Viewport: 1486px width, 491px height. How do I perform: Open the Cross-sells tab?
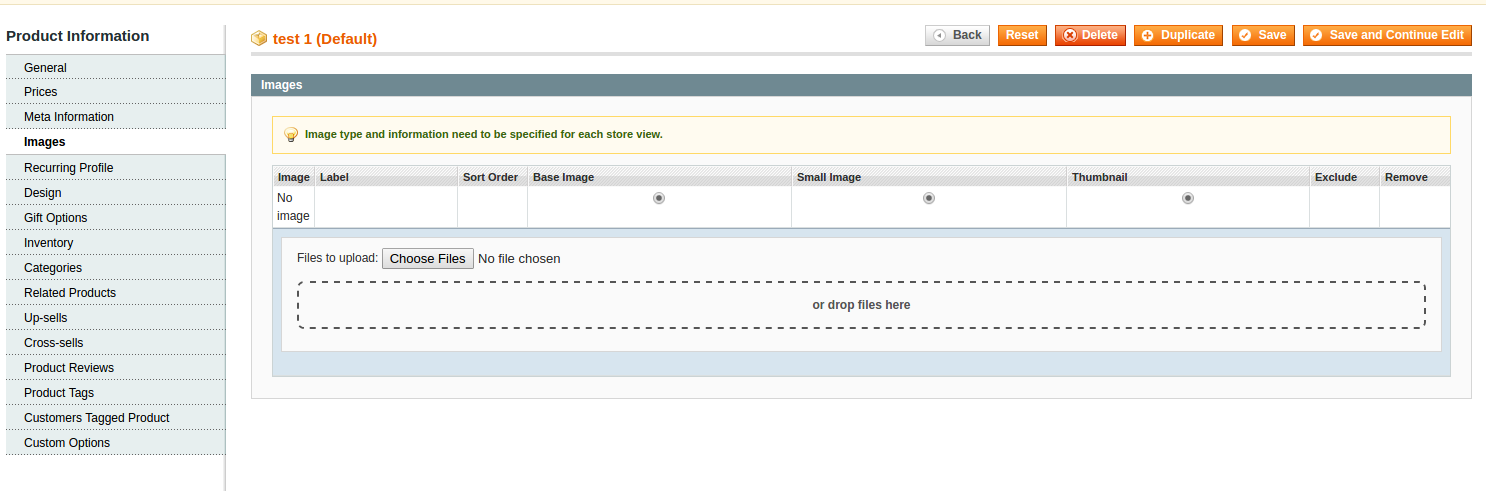point(116,343)
